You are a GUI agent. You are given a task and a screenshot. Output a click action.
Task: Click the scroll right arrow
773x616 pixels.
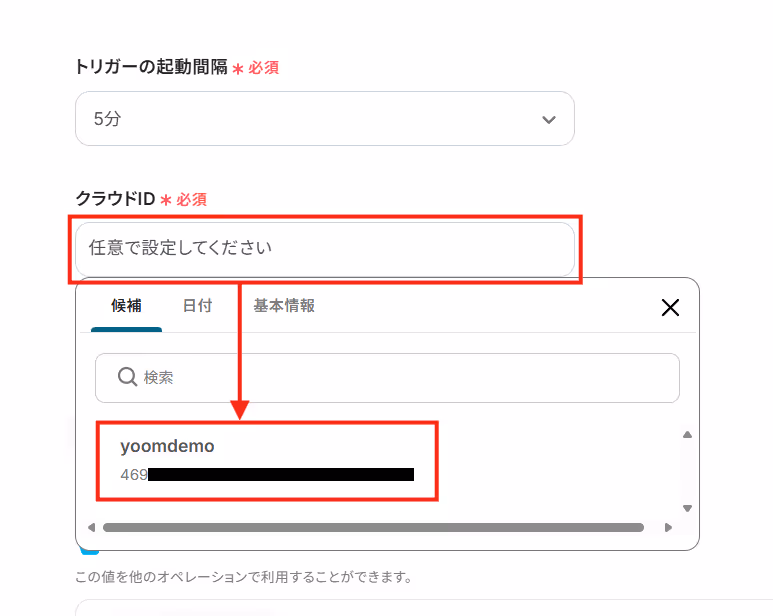[668, 527]
